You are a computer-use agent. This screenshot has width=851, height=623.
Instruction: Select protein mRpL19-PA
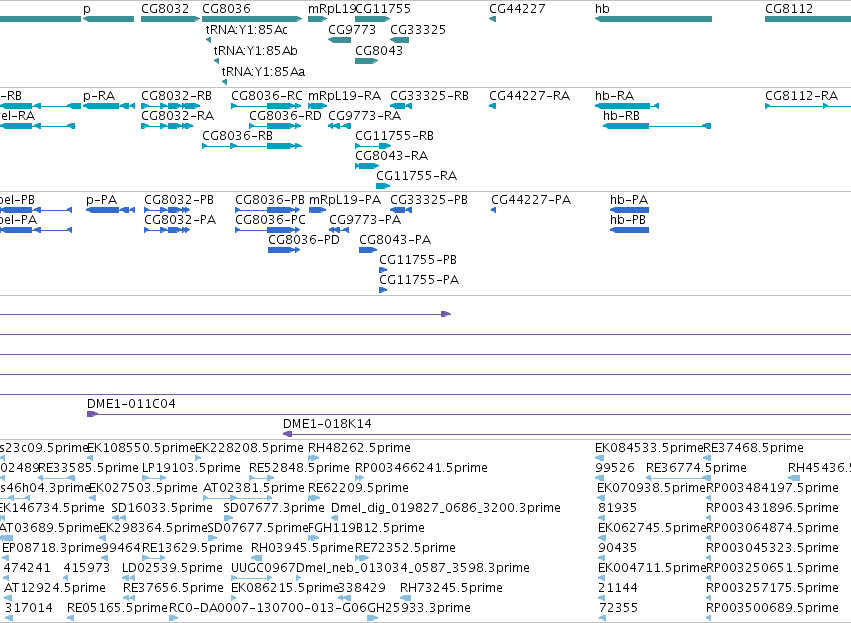coord(345,200)
